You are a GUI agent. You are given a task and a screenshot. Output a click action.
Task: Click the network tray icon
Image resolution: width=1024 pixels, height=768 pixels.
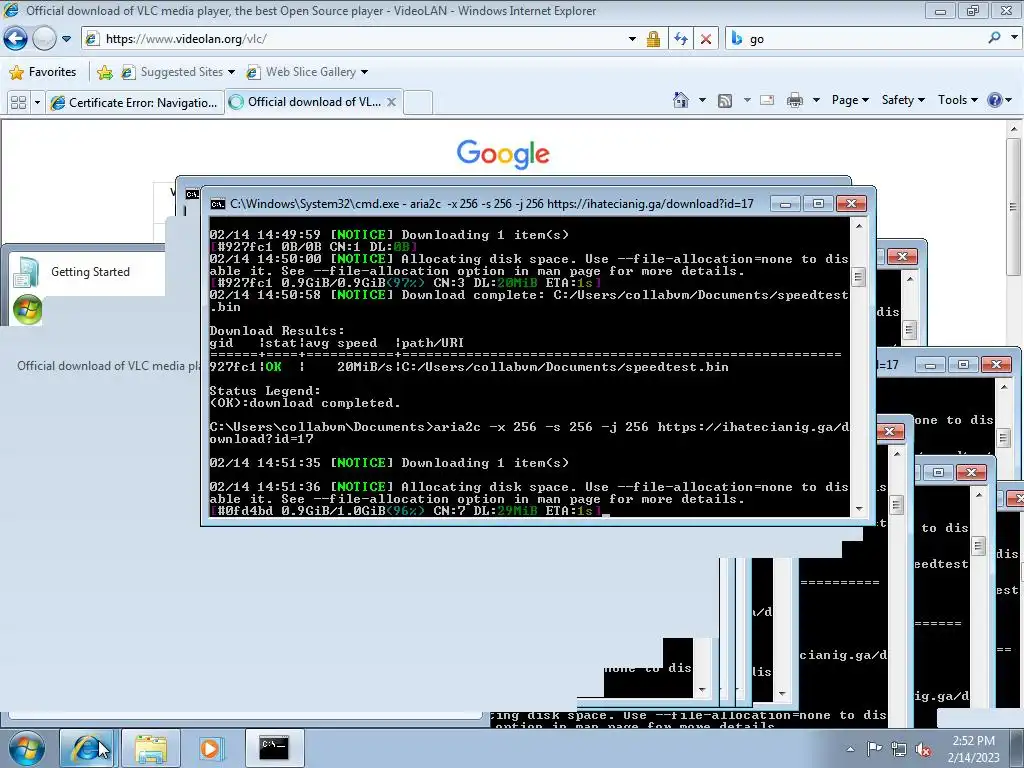point(899,749)
